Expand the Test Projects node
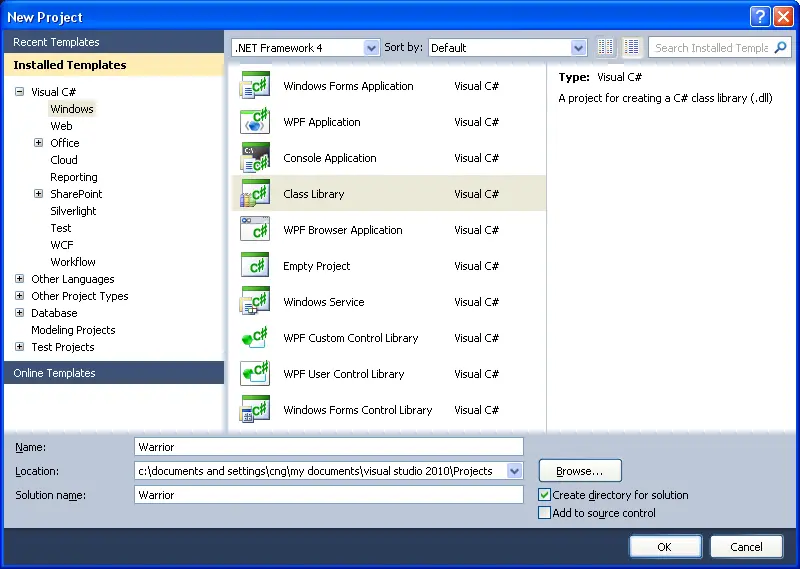Screen dimensions: 800x569 19,347
